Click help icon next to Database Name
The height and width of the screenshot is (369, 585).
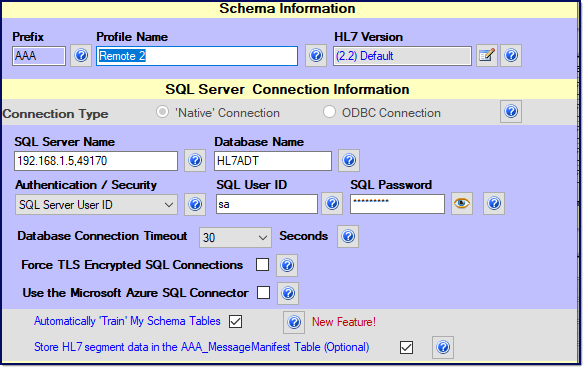[x=349, y=160]
